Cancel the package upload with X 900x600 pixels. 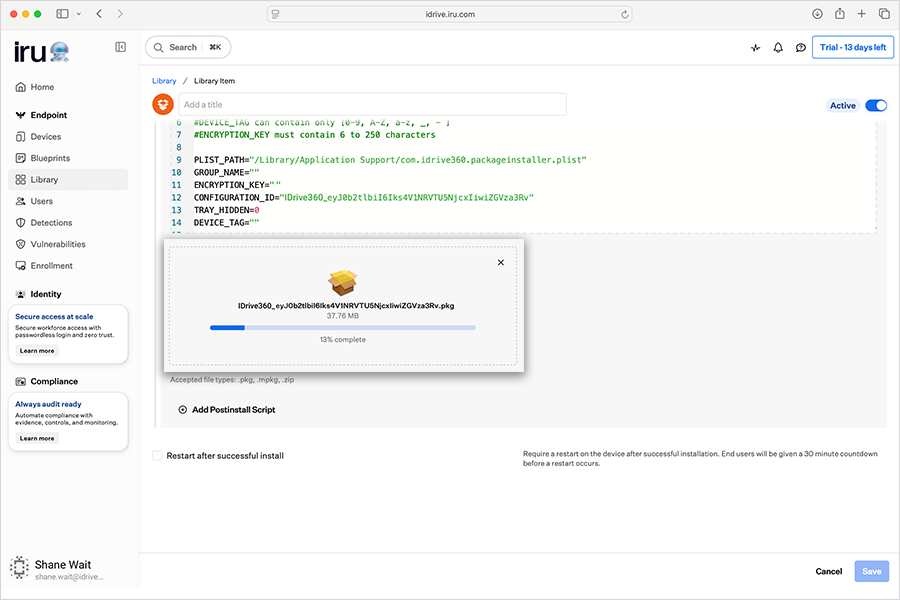pos(501,262)
